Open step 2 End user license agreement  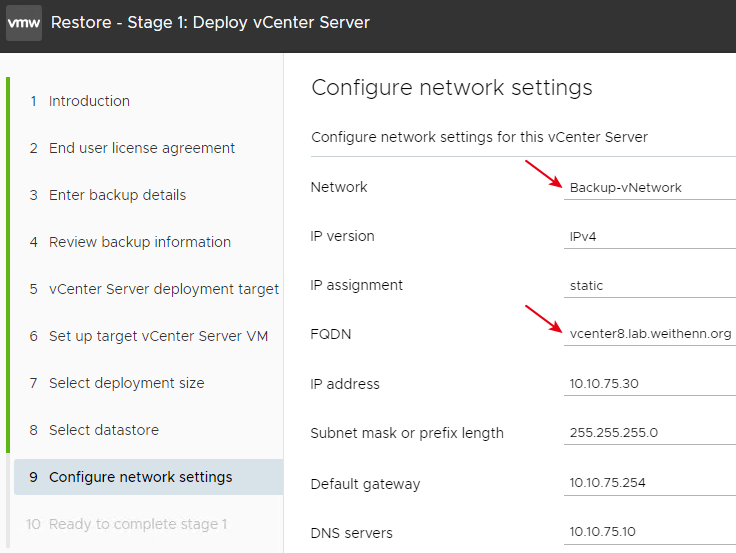point(132,148)
